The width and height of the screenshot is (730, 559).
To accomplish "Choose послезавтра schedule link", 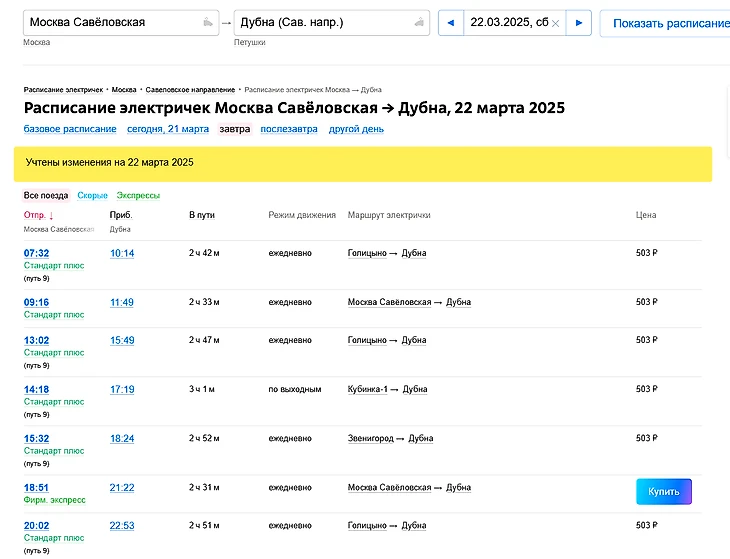I will pyautogui.click(x=289, y=129).
